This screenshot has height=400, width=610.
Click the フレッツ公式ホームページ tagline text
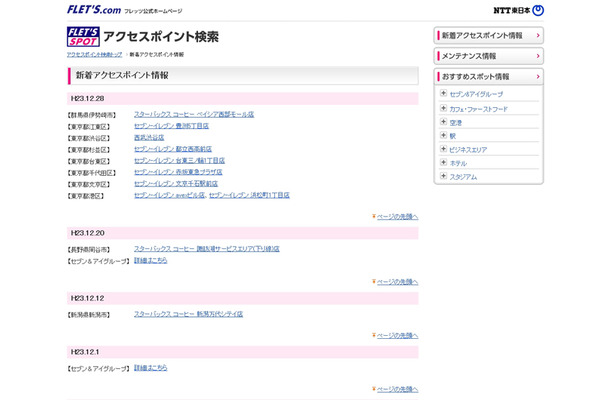pyautogui.click(x=153, y=11)
